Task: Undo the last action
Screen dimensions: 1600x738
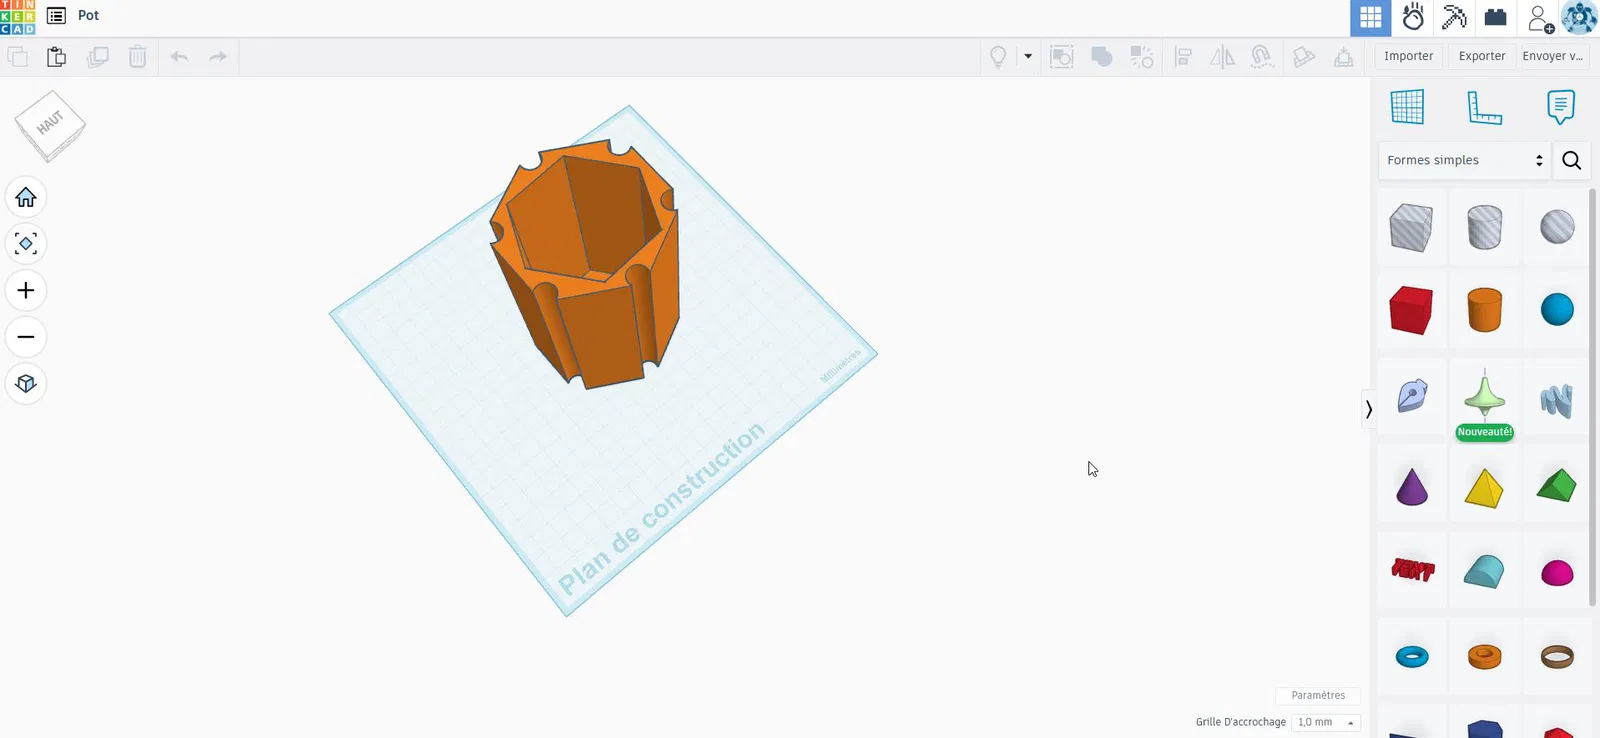Action: [x=179, y=57]
